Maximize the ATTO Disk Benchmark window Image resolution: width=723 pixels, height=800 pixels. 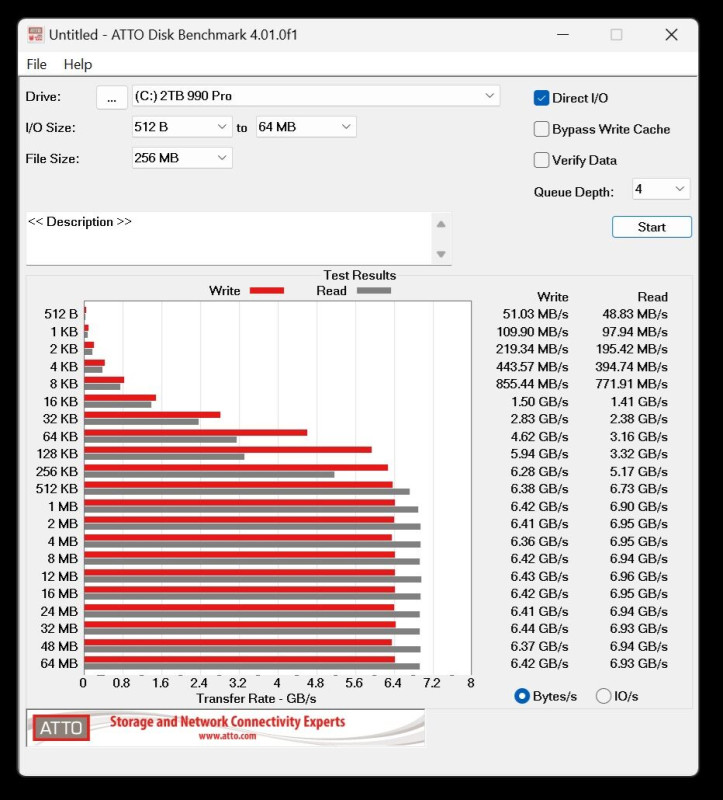pyautogui.click(x=616, y=35)
